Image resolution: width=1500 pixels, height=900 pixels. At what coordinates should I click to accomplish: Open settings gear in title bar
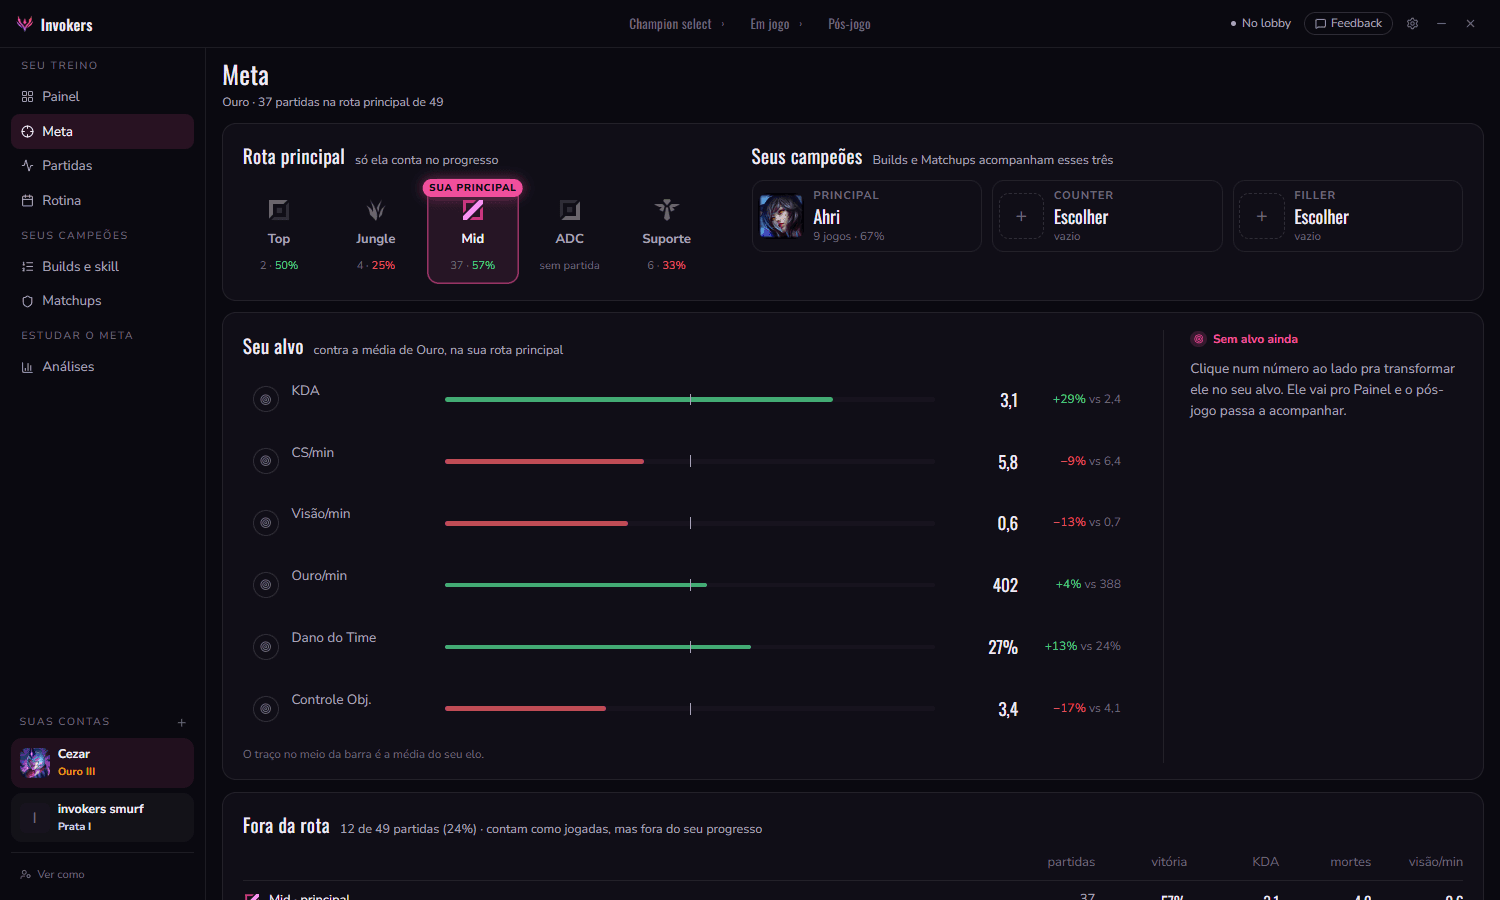pos(1412,24)
